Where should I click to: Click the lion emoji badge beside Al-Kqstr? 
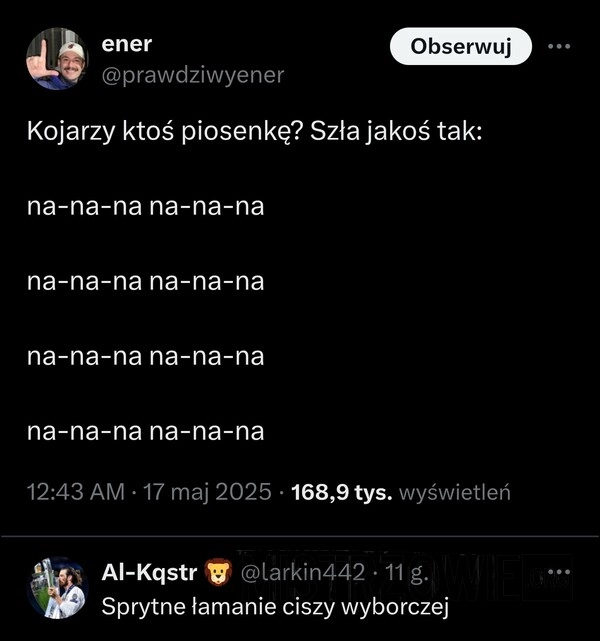coord(218,573)
